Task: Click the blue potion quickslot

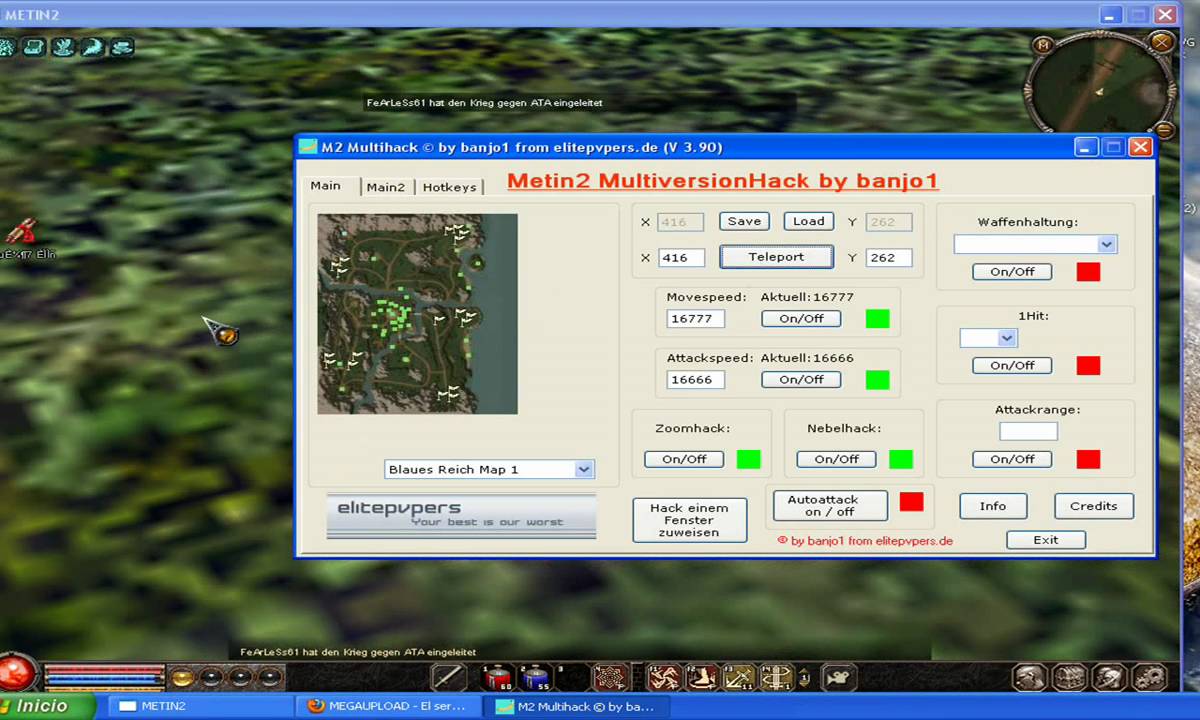Action: [x=535, y=677]
